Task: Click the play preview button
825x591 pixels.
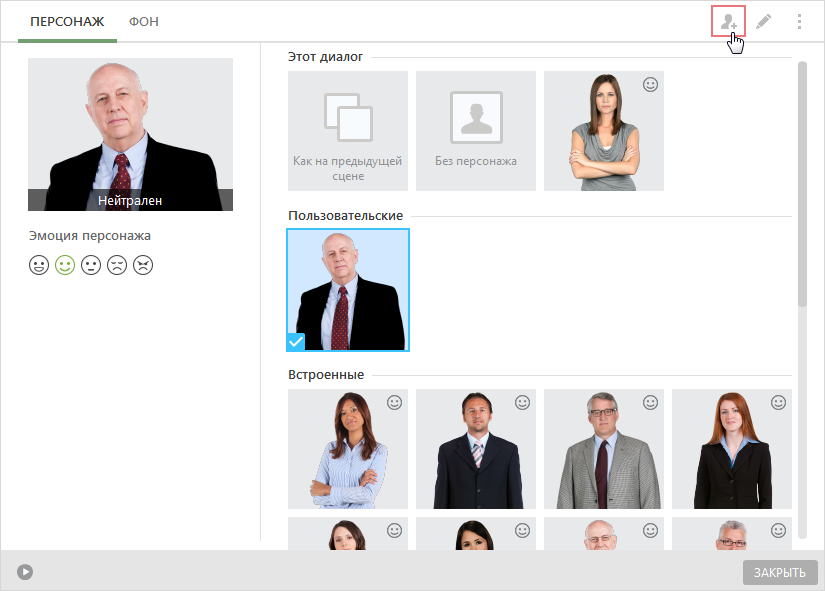Action: [x=25, y=572]
